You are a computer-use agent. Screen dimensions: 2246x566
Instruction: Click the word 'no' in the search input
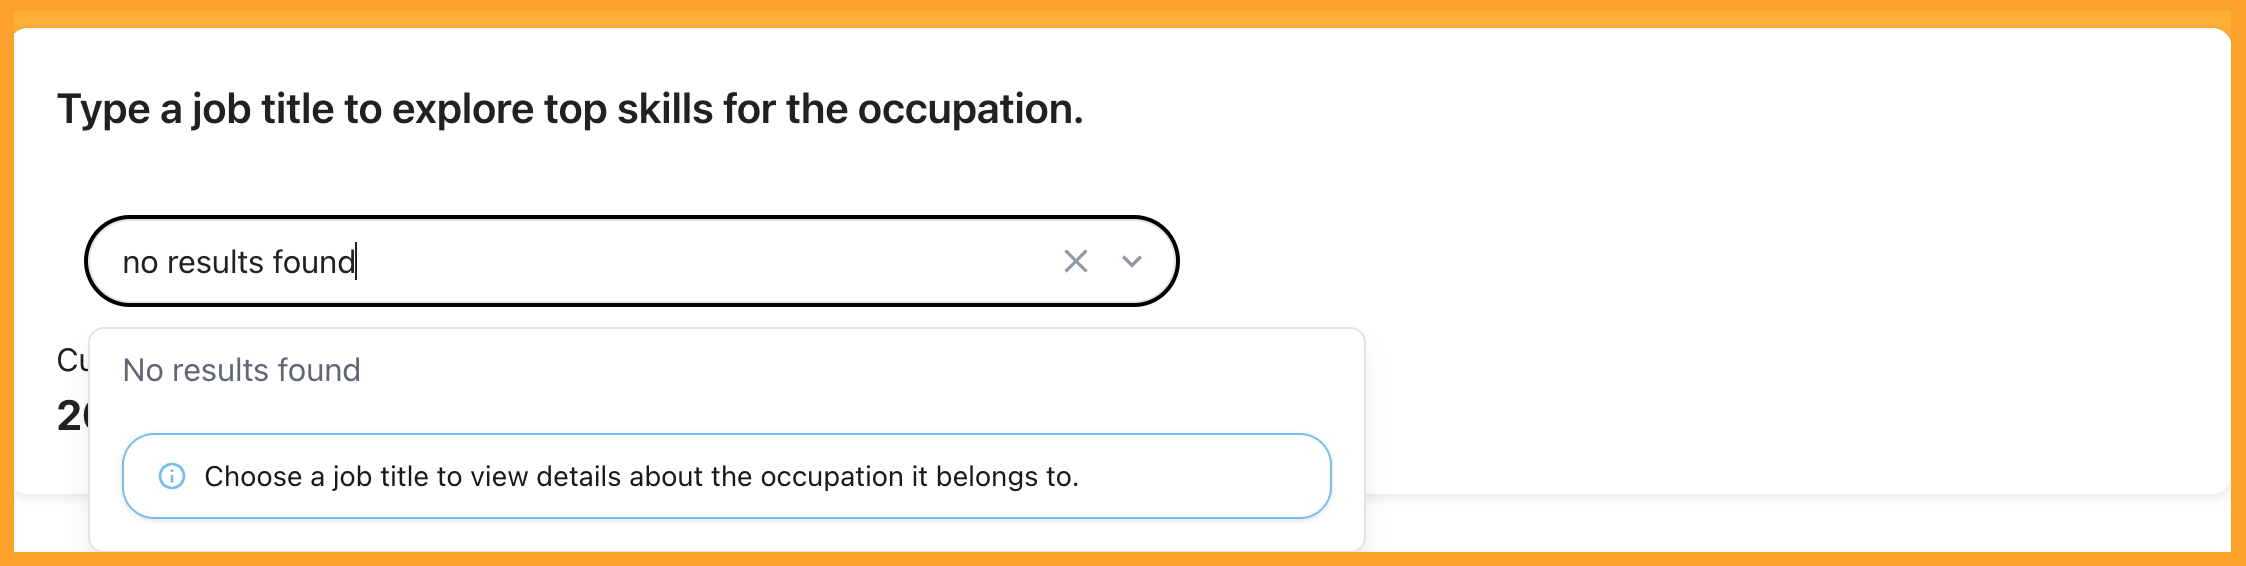coord(140,262)
